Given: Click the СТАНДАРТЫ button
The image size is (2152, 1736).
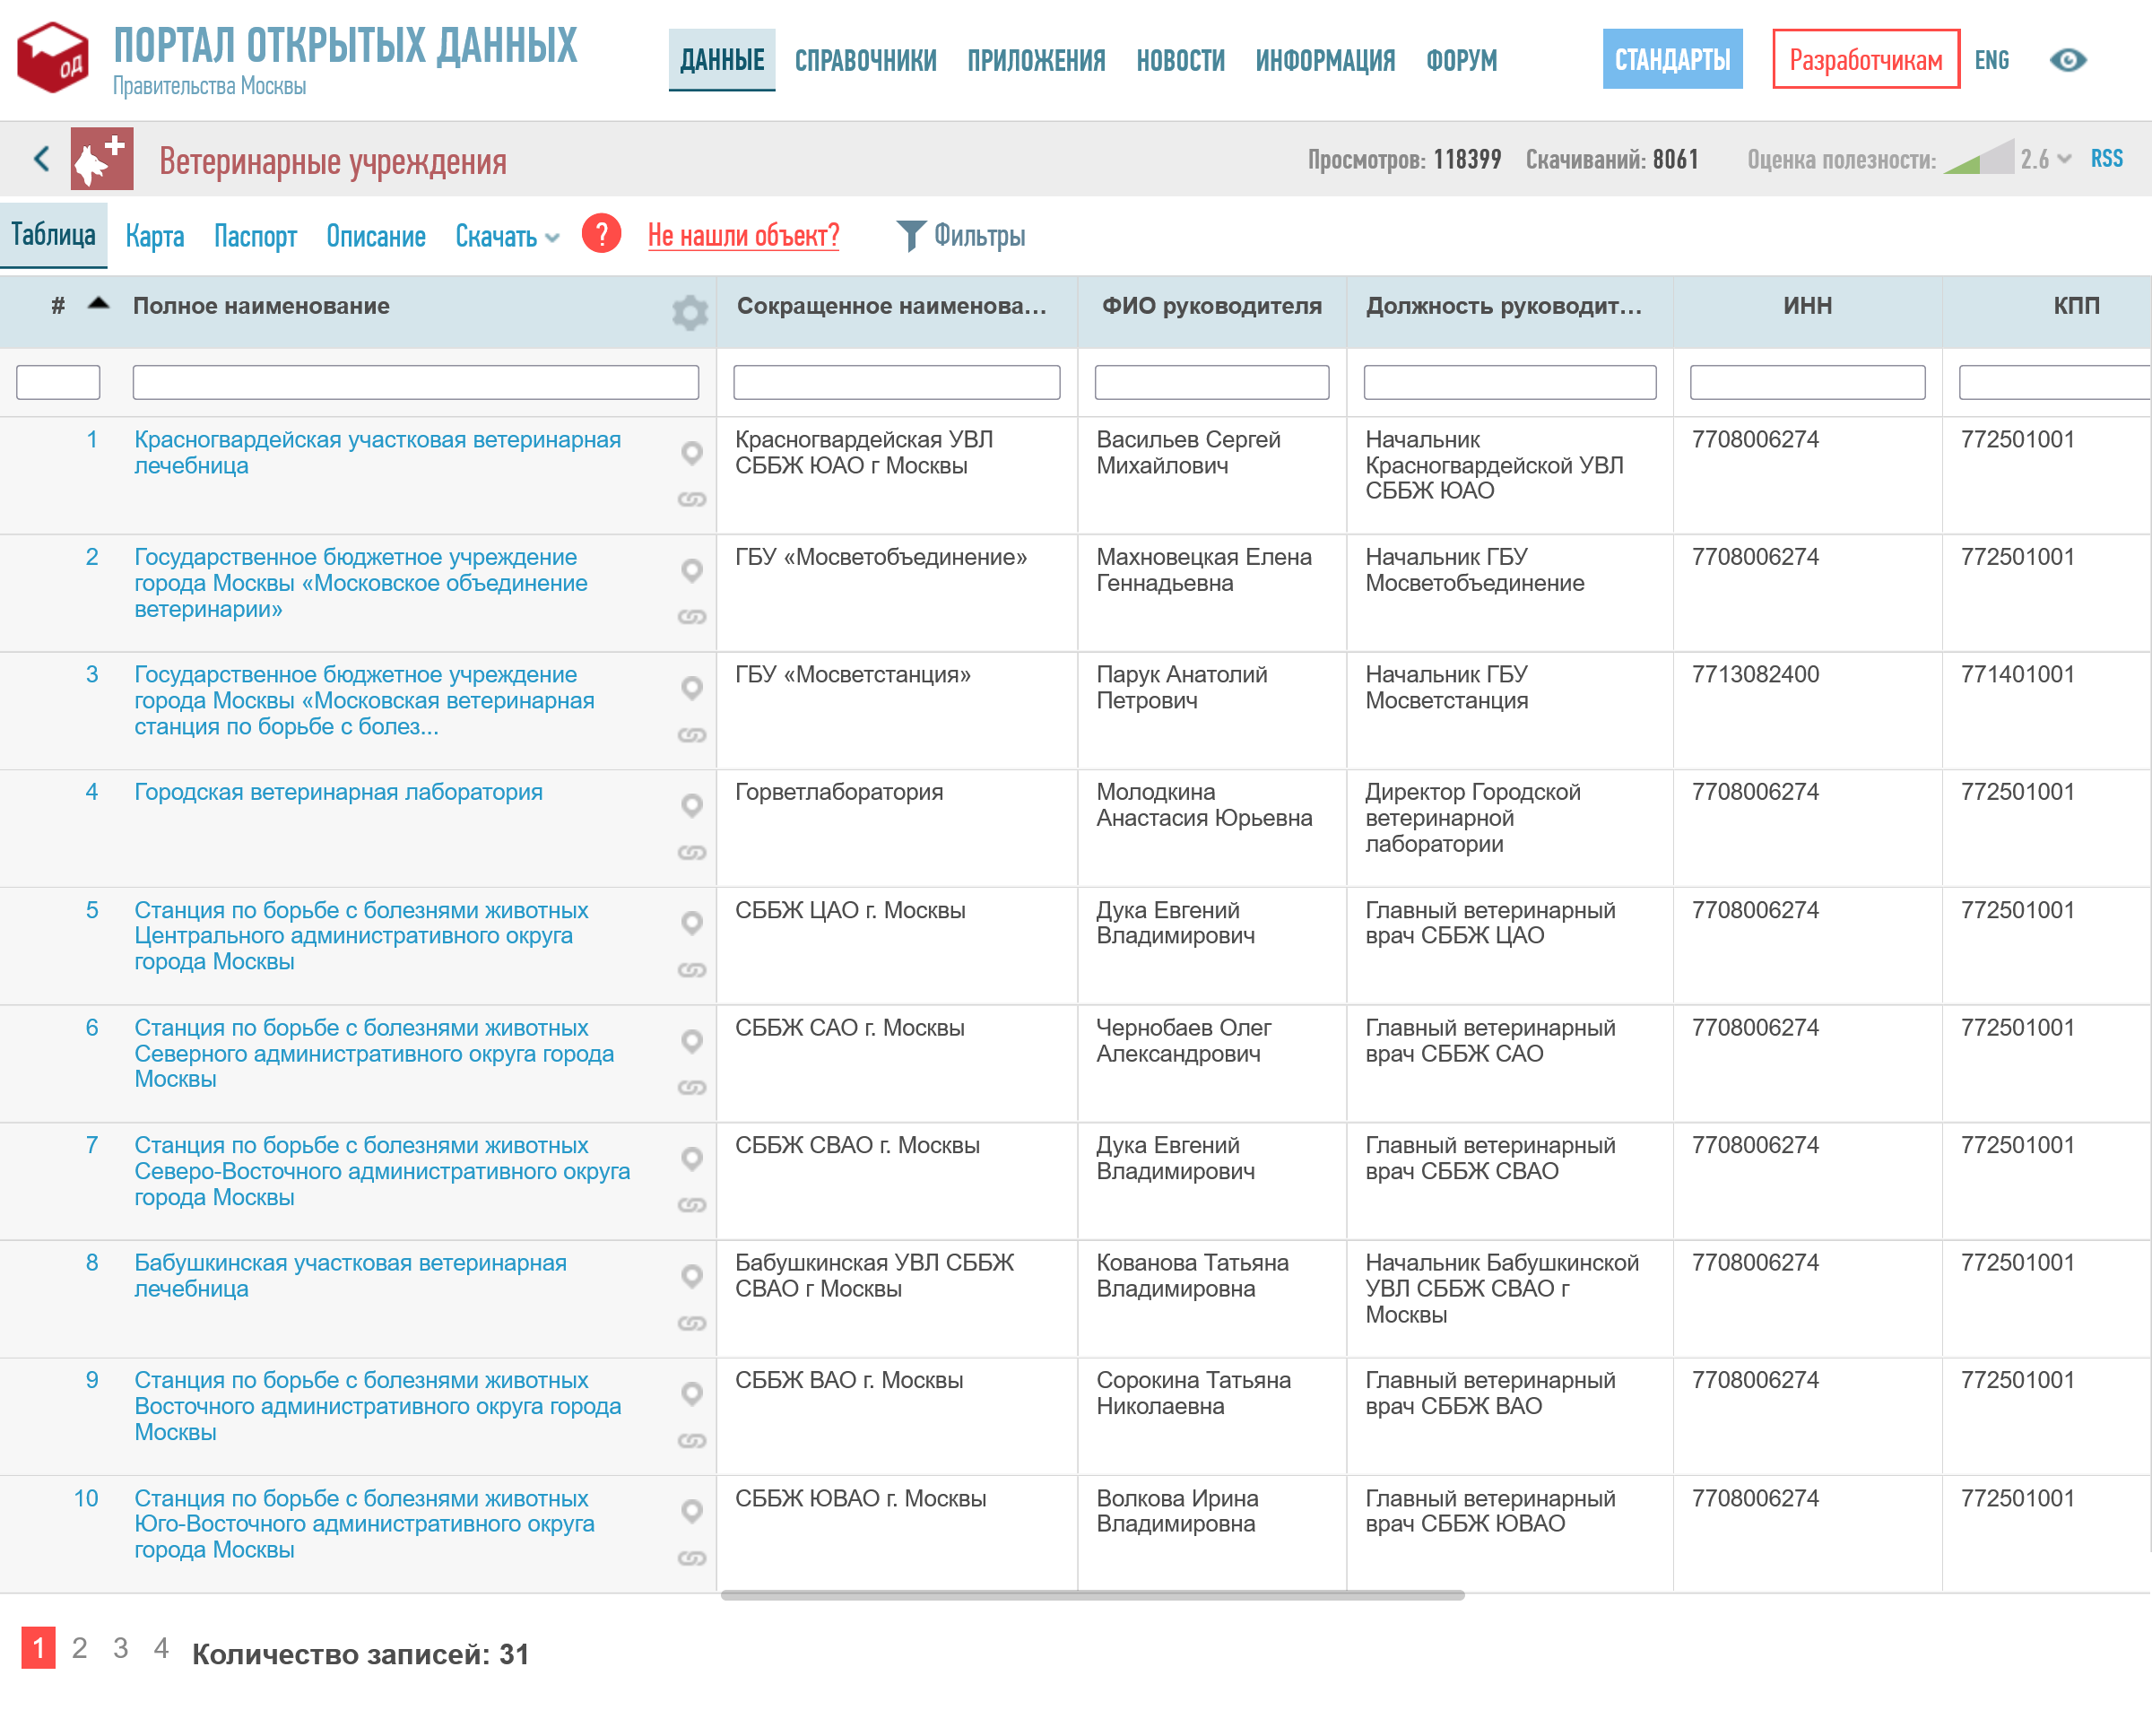Looking at the screenshot, I should click(1672, 59).
